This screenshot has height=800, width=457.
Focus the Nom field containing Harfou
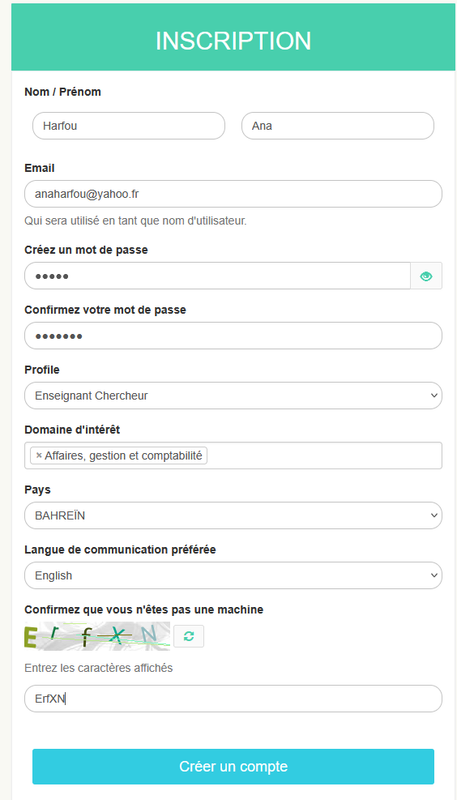[129, 126]
